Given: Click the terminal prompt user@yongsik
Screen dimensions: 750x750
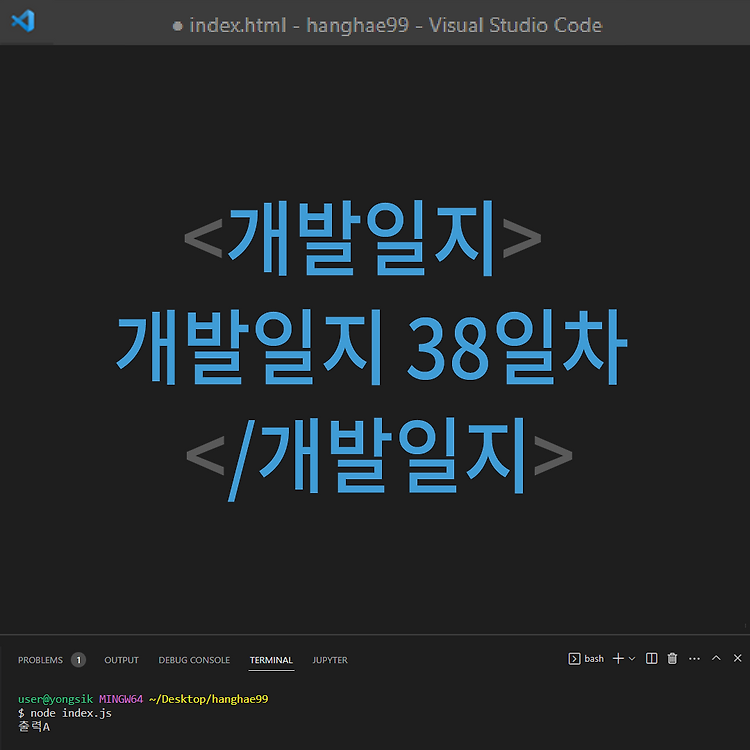Looking at the screenshot, I should (55, 699).
